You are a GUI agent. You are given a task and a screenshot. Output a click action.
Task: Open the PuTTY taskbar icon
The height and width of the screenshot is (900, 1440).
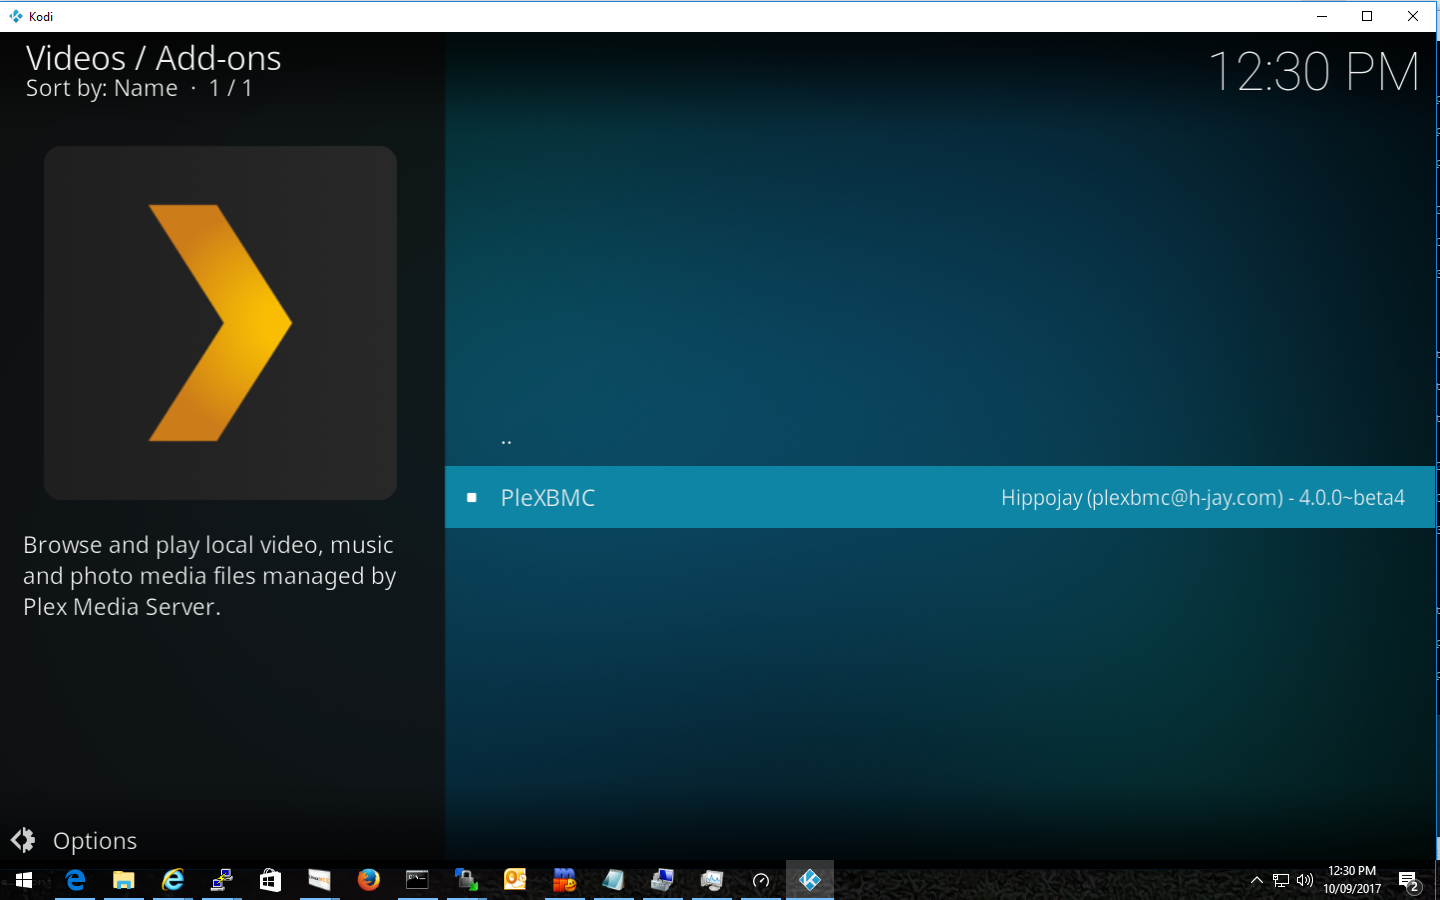pyautogui.click(x=222, y=880)
